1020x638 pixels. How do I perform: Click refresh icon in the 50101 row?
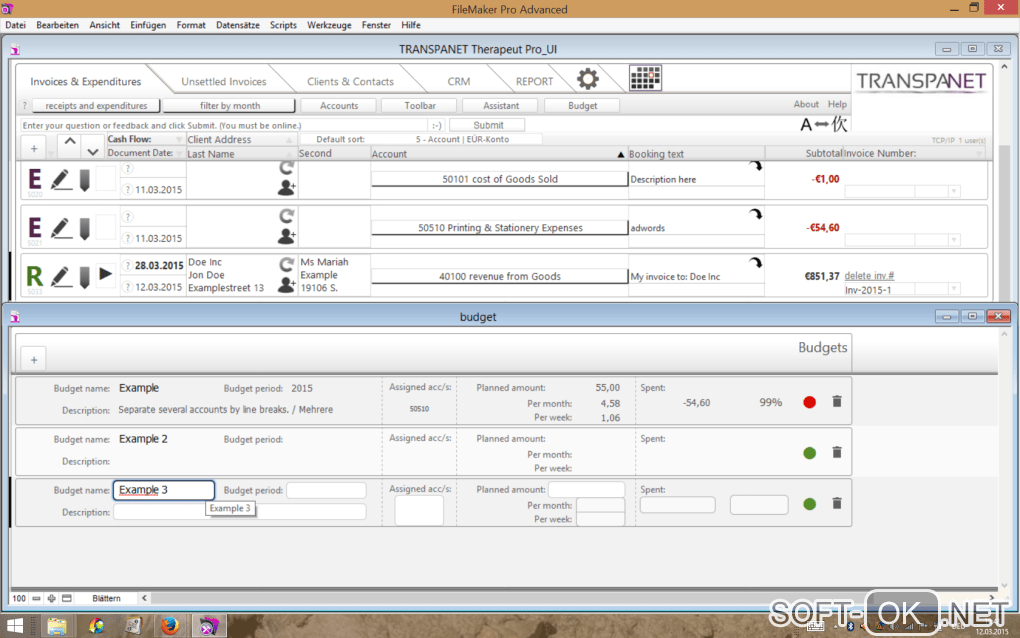point(286,168)
